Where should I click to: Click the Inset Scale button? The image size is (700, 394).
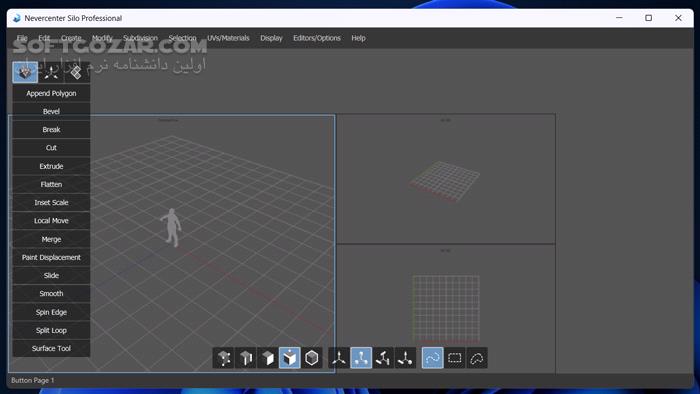51,203
